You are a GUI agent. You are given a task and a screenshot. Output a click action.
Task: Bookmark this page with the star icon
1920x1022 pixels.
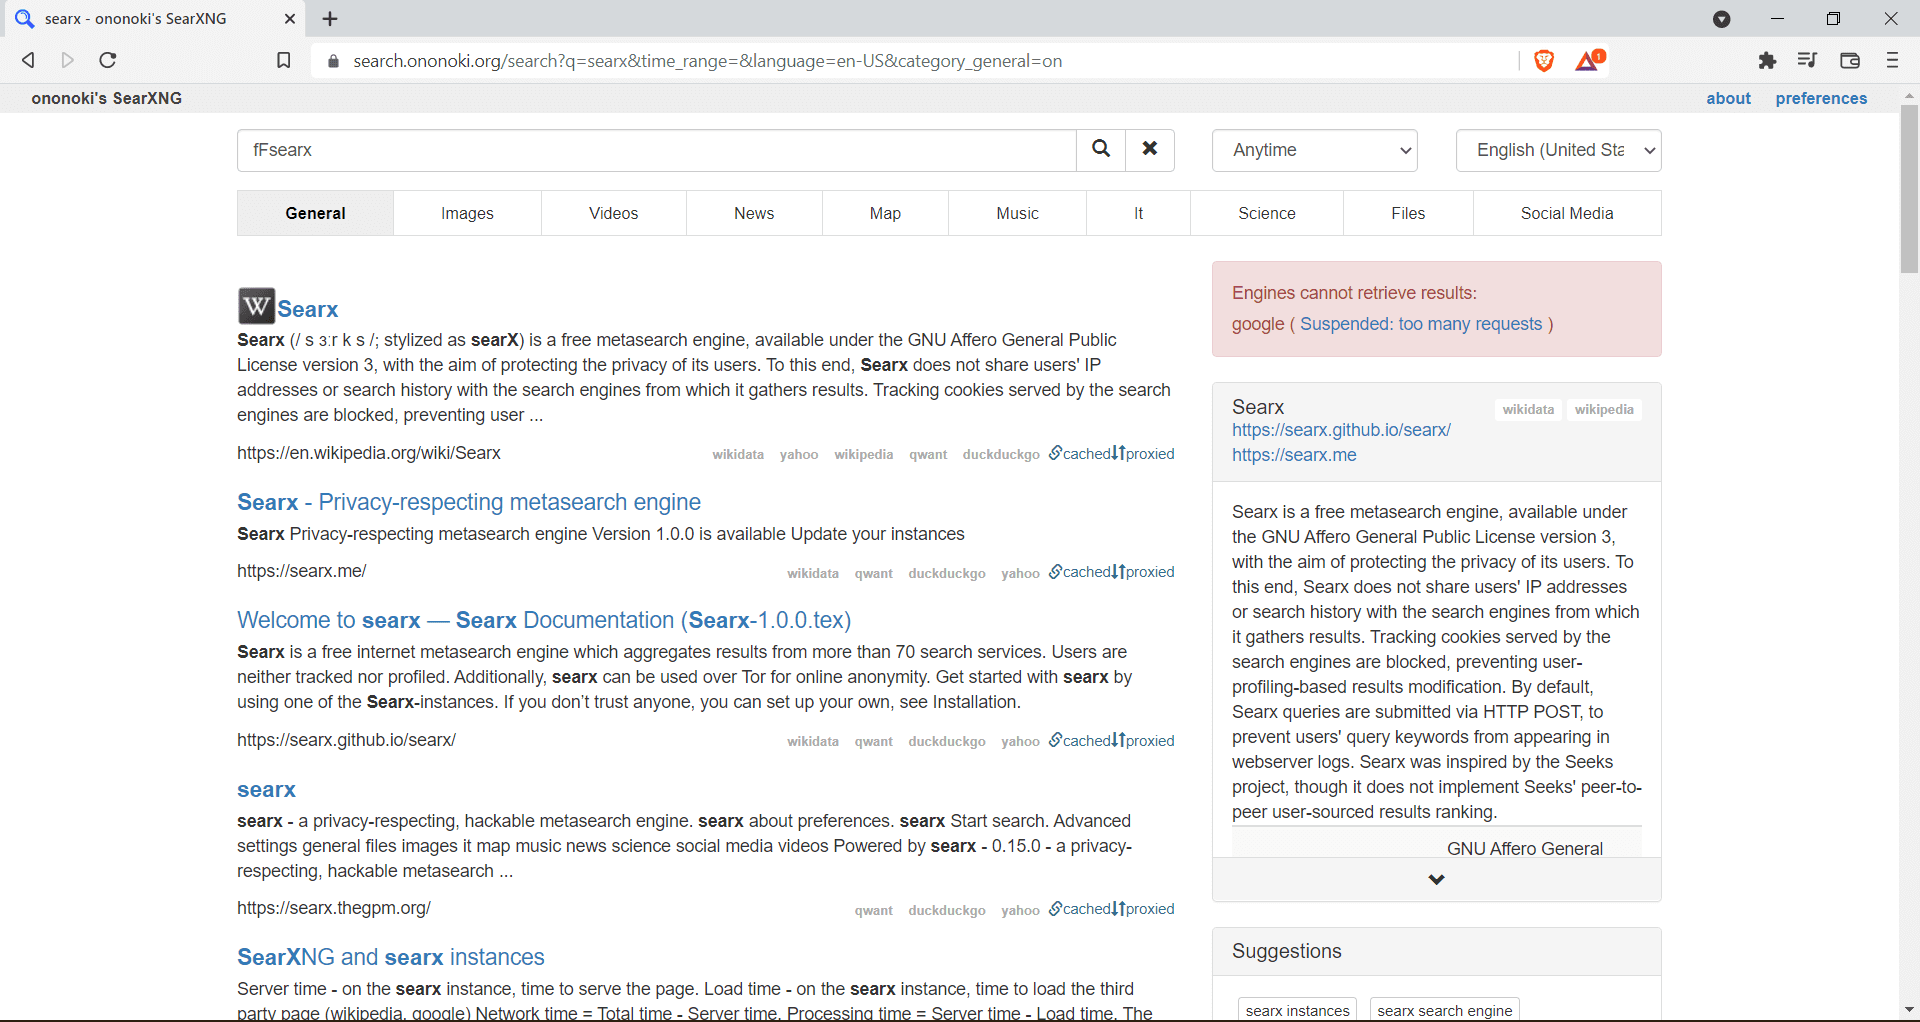coord(284,60)
